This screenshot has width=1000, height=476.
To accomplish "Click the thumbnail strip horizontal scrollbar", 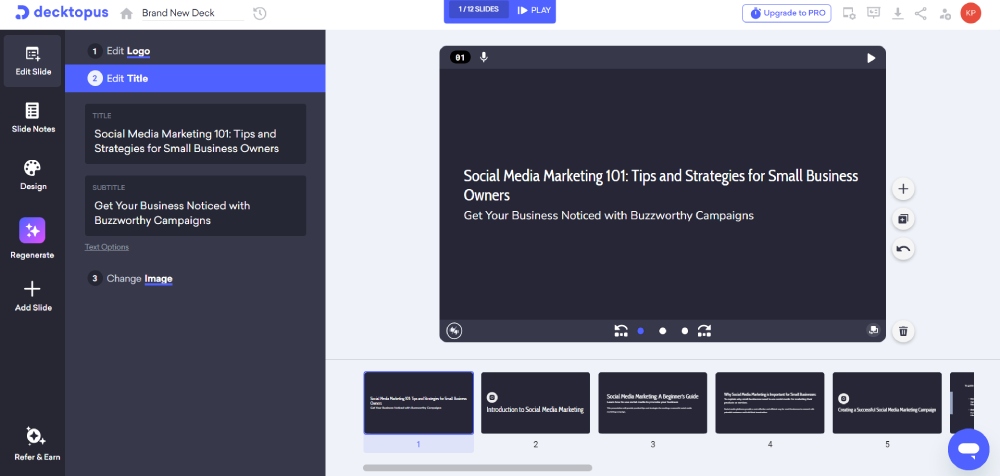I will tap(477, 467).
